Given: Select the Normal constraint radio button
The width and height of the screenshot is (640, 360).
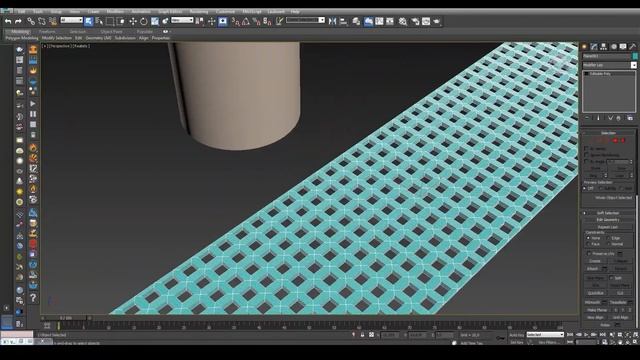Looking at the screenshot, I should [x=608, y=244].
